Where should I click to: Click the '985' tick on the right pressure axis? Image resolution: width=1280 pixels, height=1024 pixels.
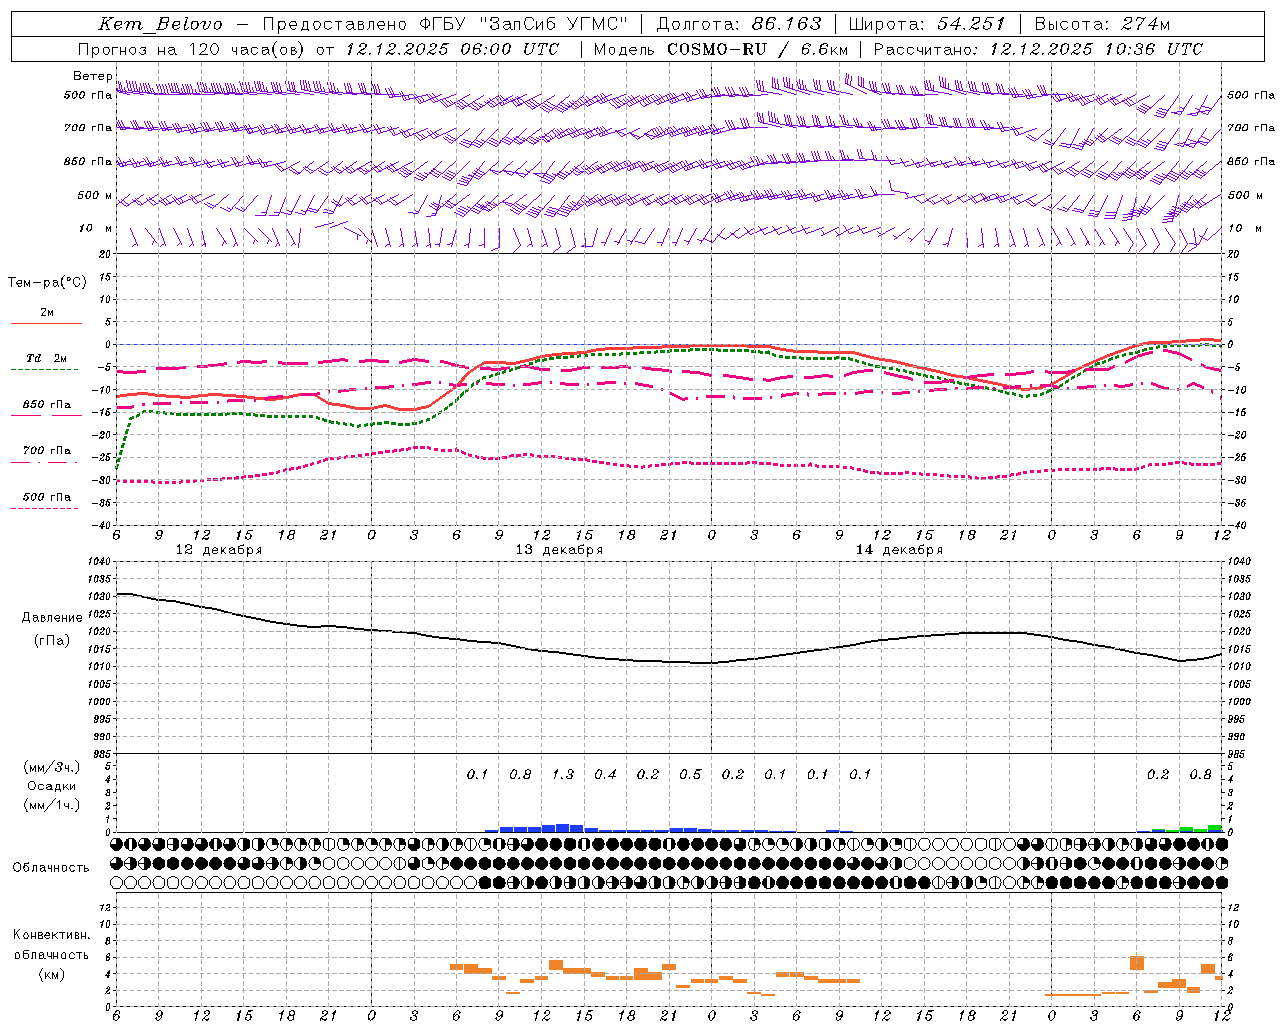tap(1238, 754)
